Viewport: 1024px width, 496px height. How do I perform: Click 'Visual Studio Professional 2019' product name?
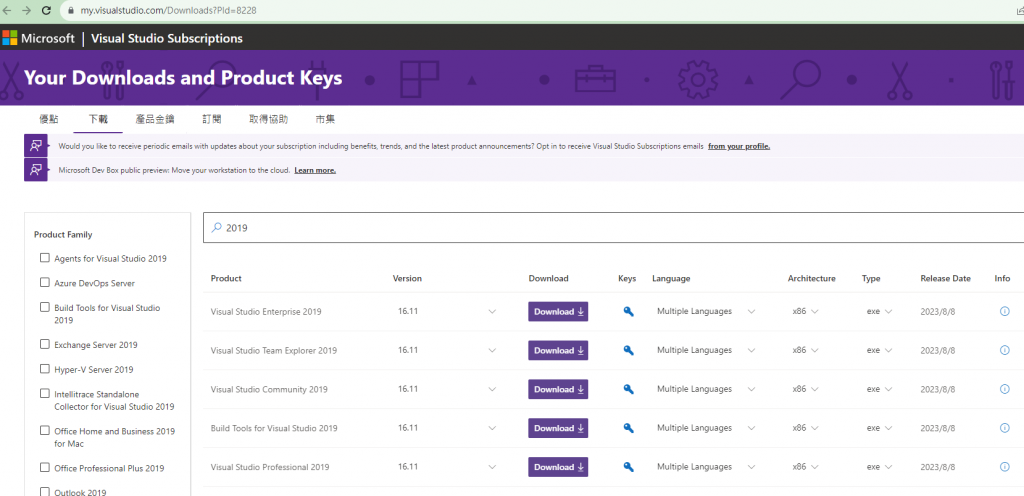click(x=270, y=467)
